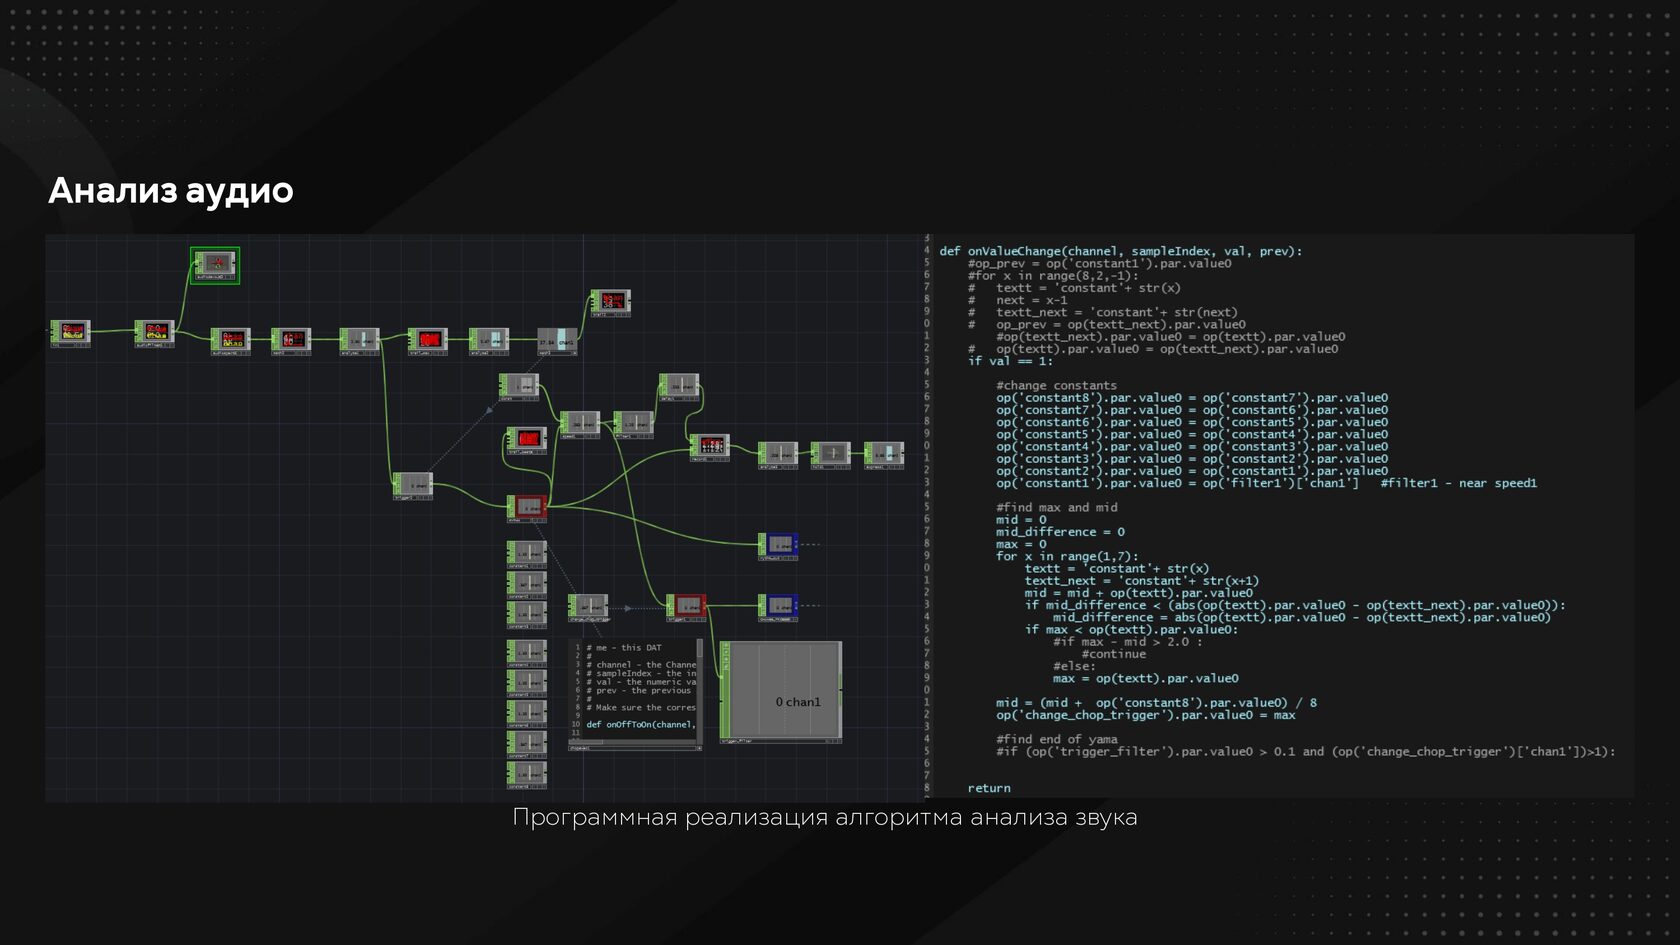The height and width of the screenshot is (945, 1680).
Task: Select the node displaying 37.54 chan1
Action: (558, 341)
